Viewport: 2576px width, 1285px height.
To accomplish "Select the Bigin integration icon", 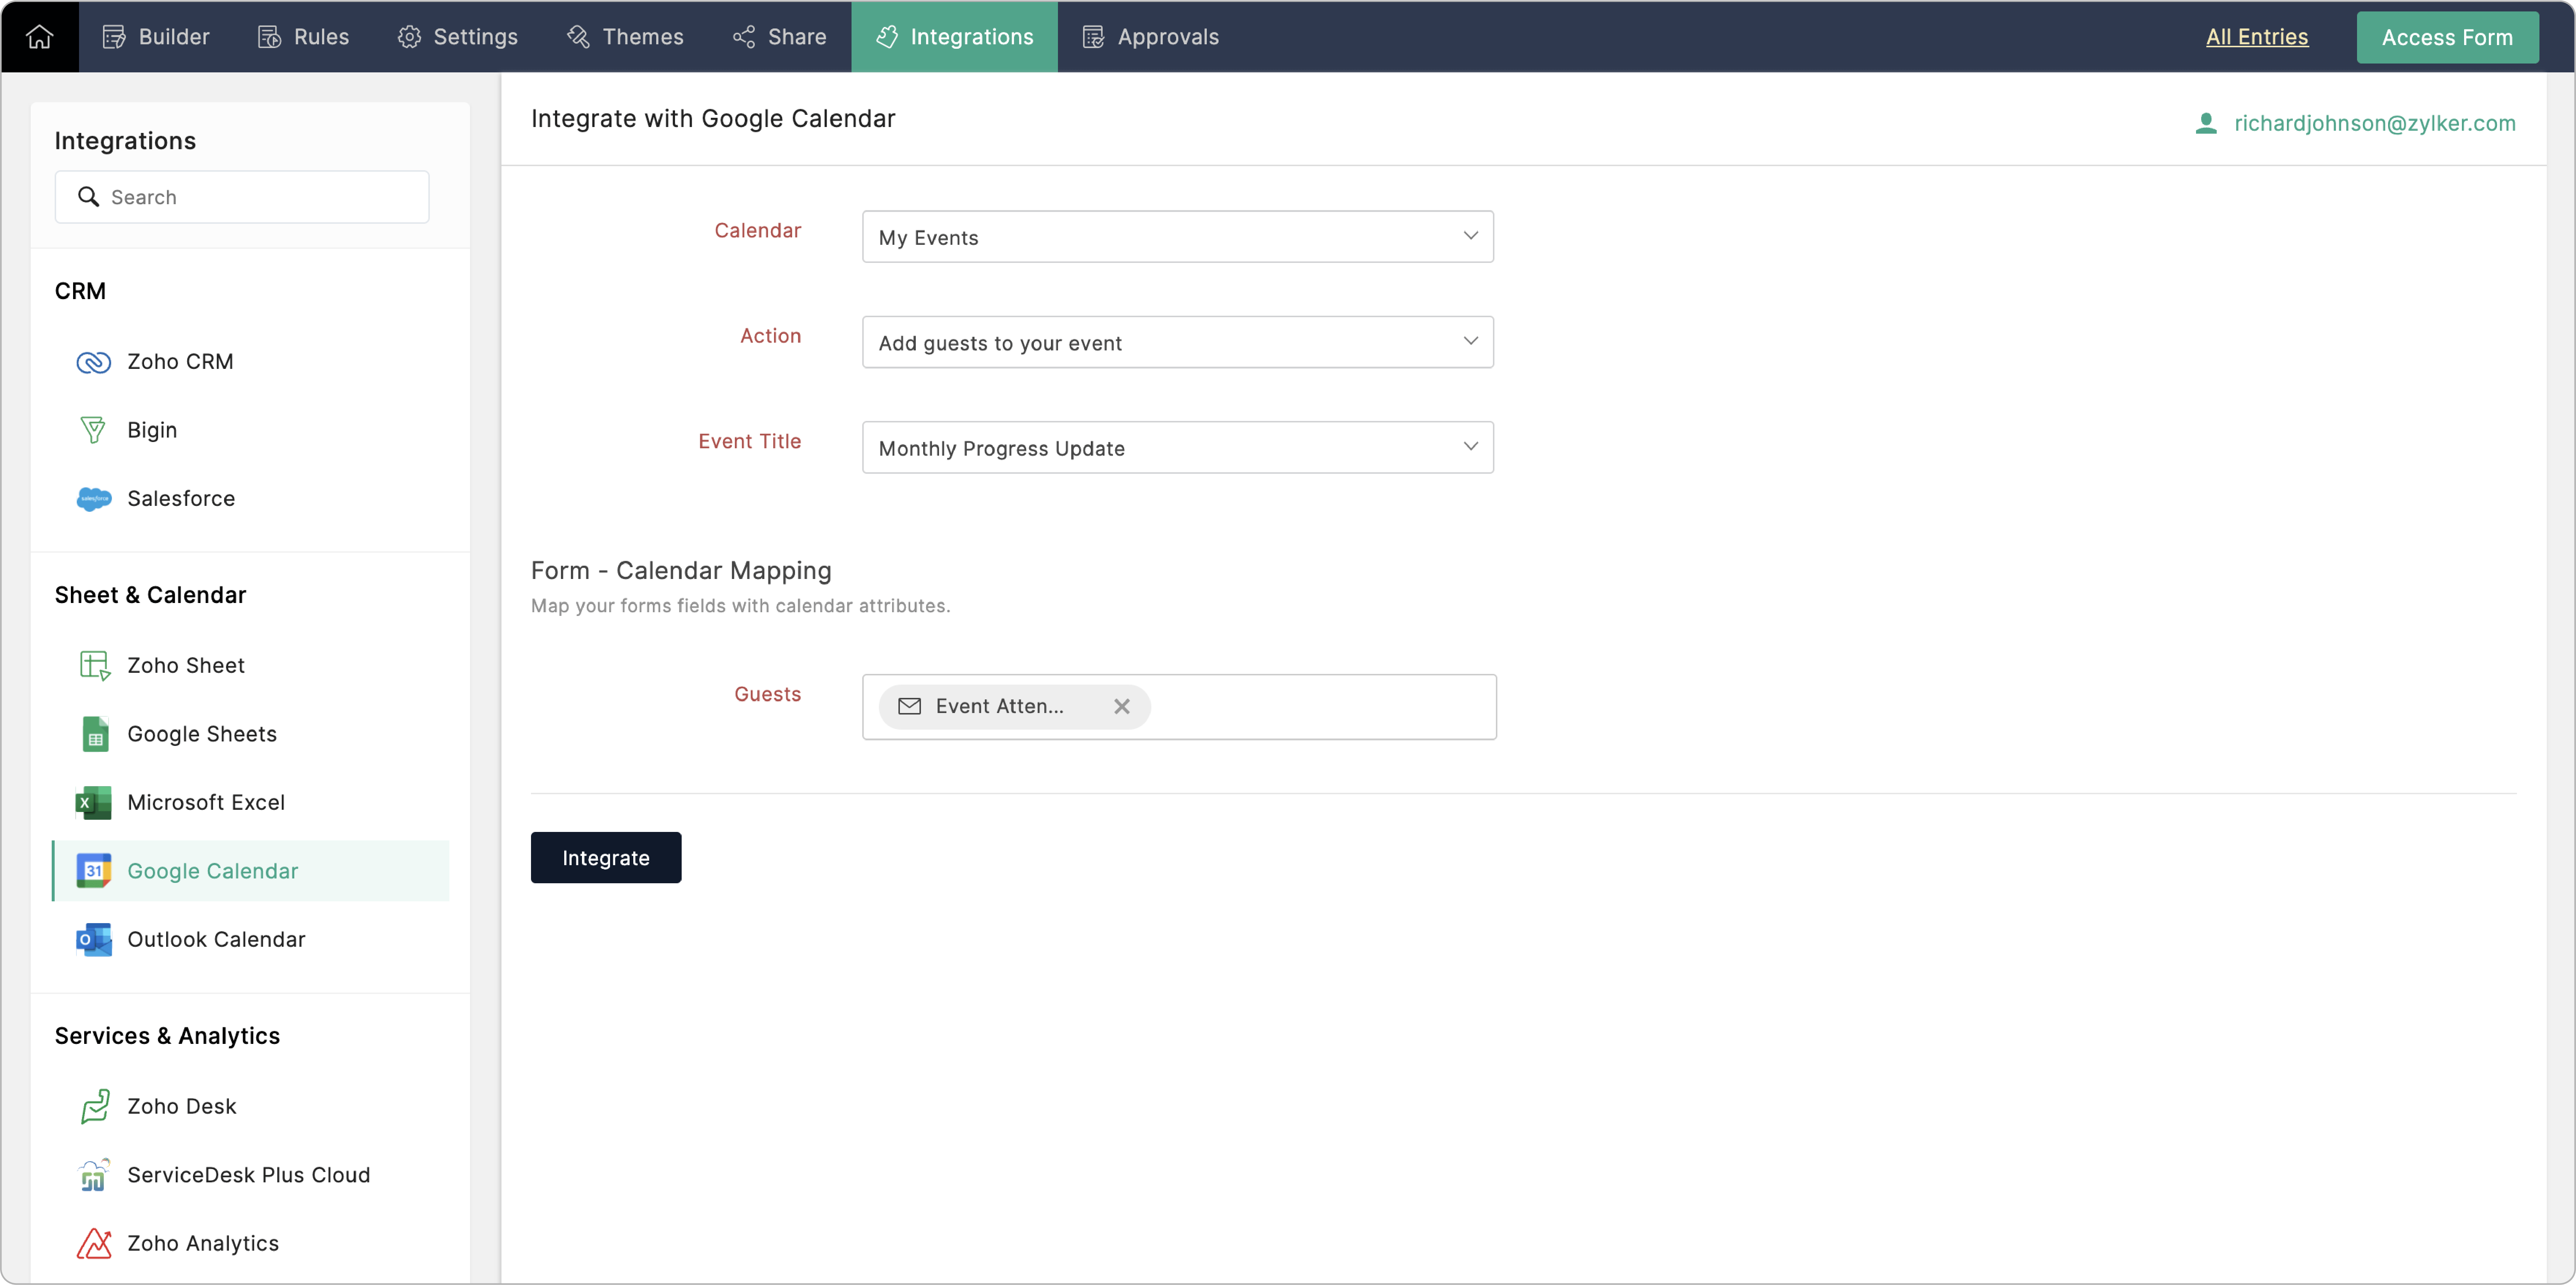I will pyautogui.click(x=93, y=430).
